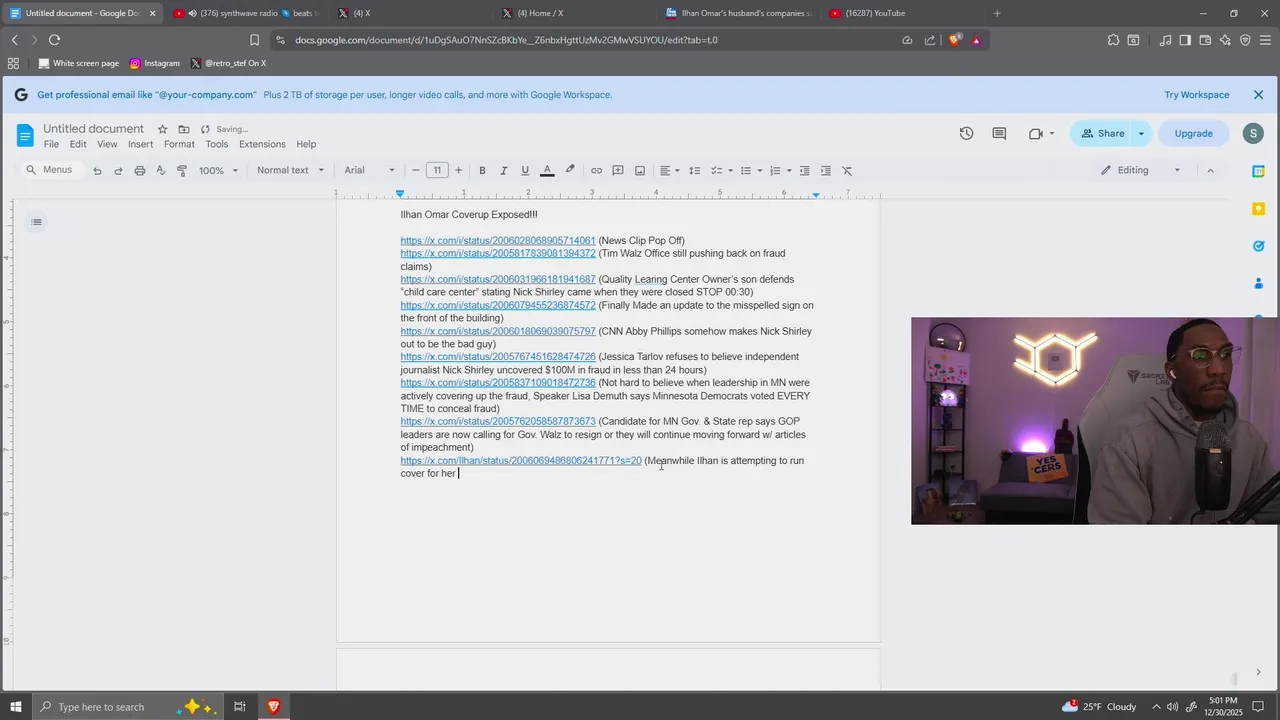
Task: Open the File menu
Action: coord(51,145)
